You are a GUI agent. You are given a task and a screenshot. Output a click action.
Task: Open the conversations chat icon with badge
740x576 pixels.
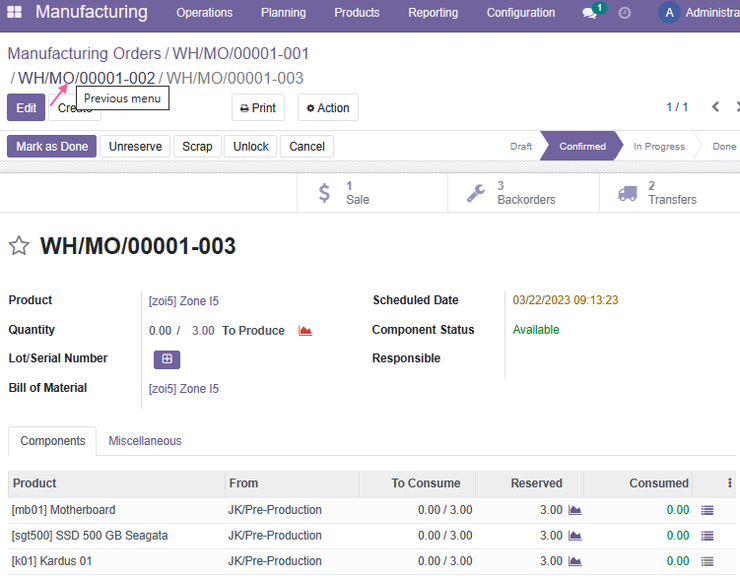point(590,13)
